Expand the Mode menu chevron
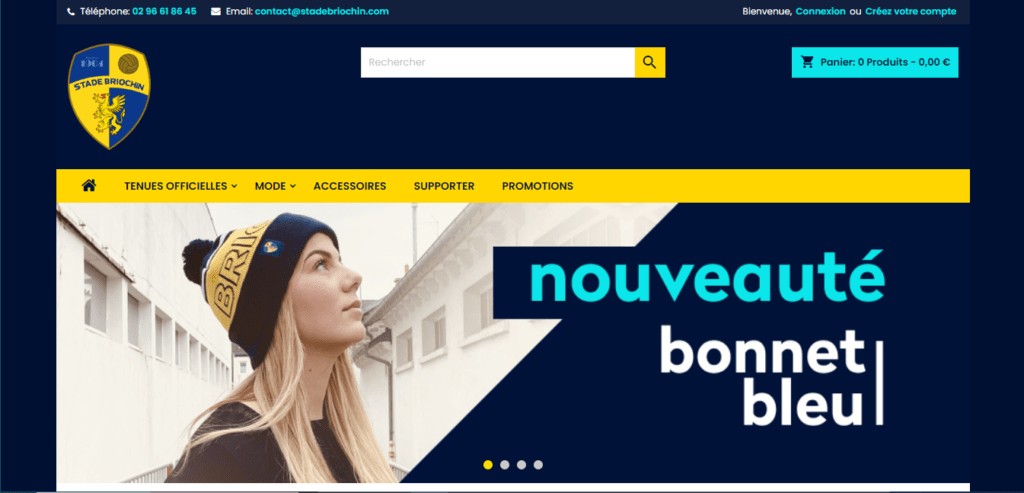The image size is (1024, 493). 293,186
